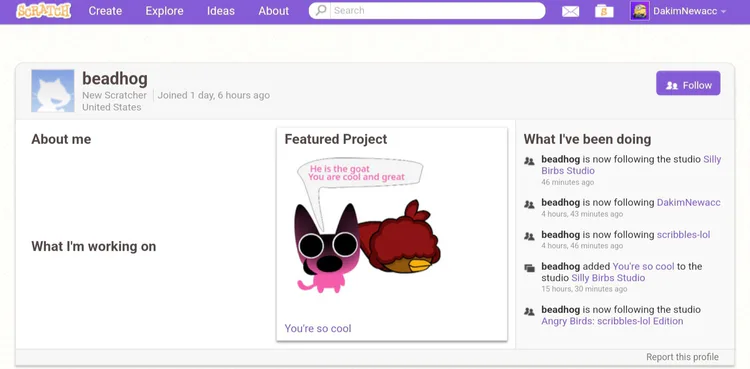The image size is (750, 369).
Task: Click follow icon beside Angry Birds studio activity
Action: point(529,311)
